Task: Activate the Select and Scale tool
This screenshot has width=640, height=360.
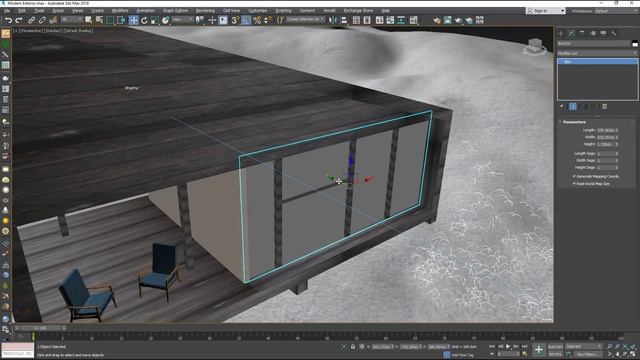Action: 155,20
